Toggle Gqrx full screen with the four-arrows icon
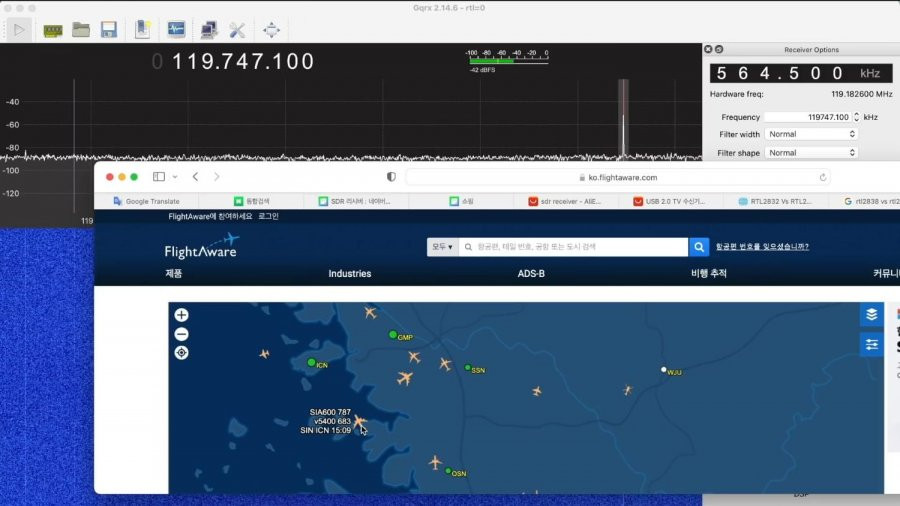The image size is (900, 506). pos(271,30)
